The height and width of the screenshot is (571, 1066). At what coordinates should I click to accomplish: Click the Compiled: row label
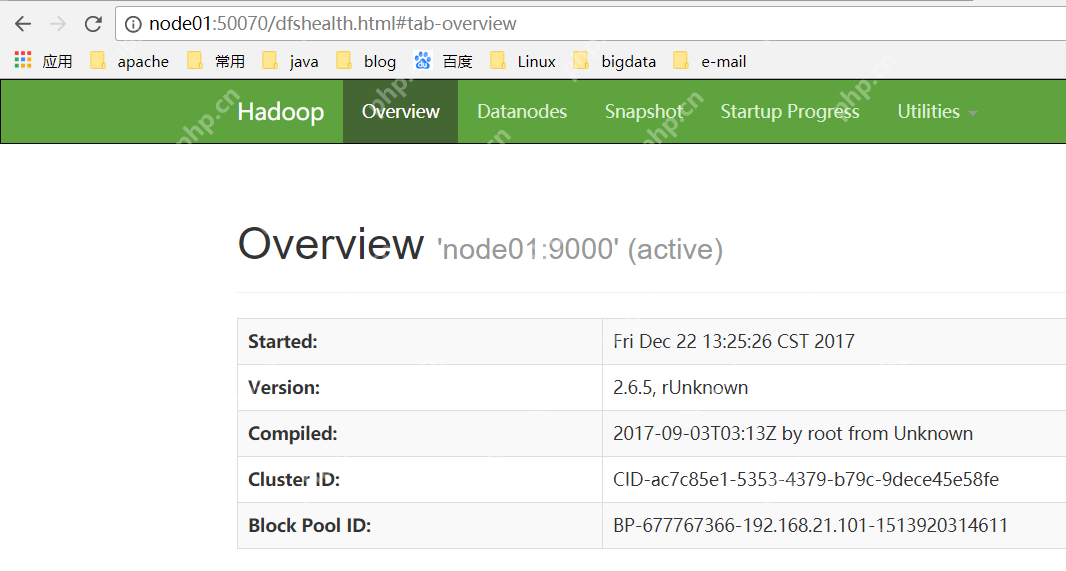click(292, 434)
